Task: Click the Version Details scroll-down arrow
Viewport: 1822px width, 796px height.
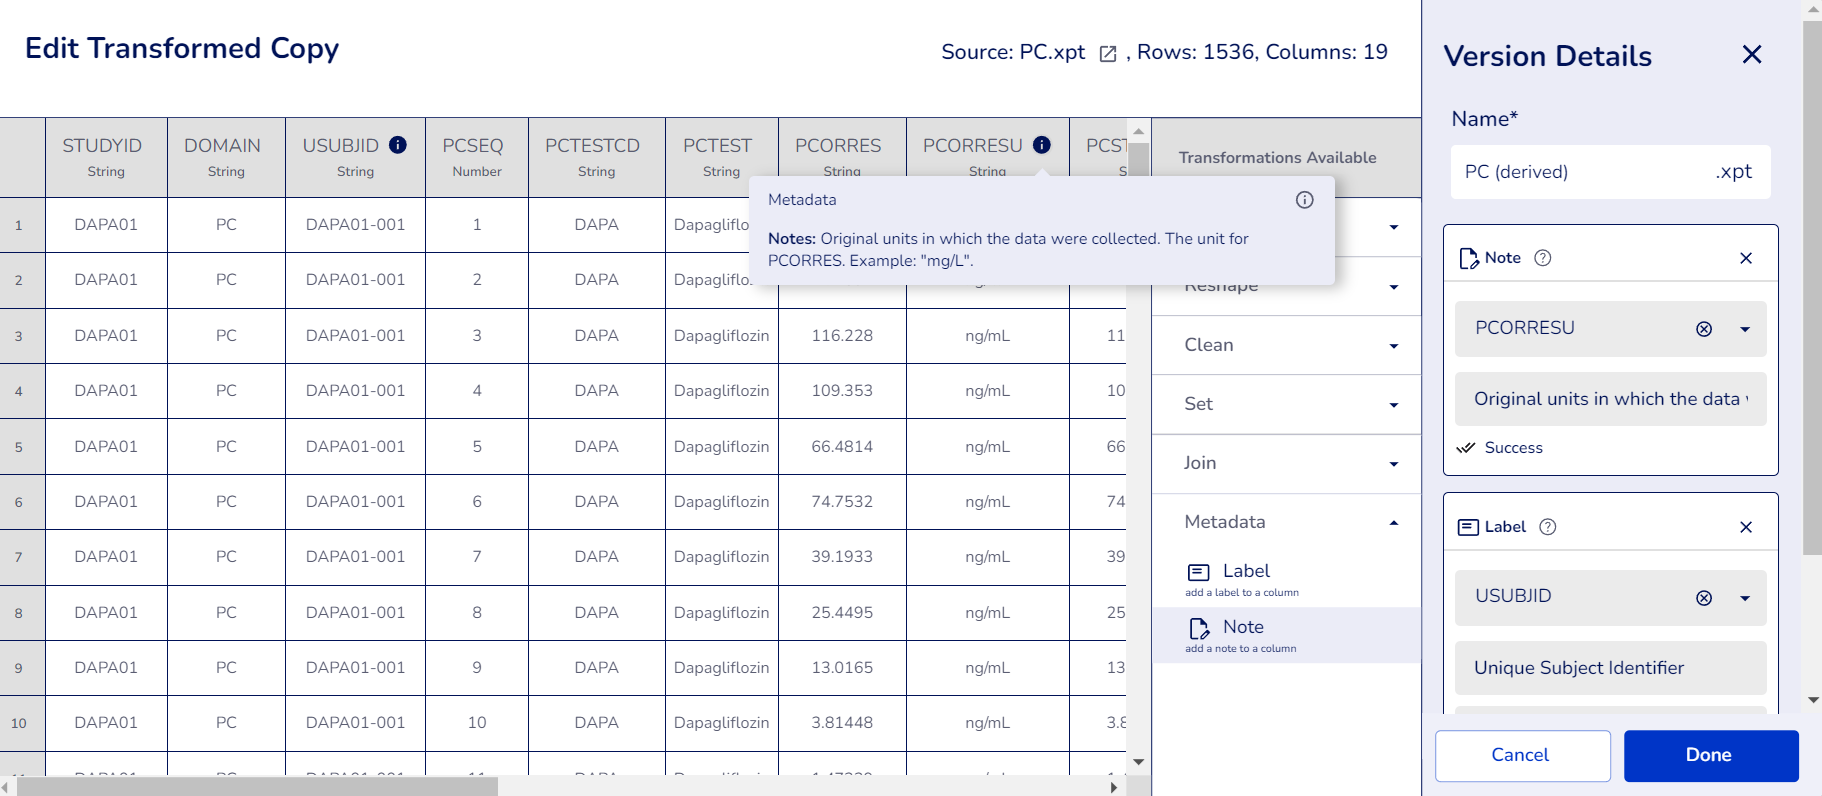Action: [x=1812, y=700]
